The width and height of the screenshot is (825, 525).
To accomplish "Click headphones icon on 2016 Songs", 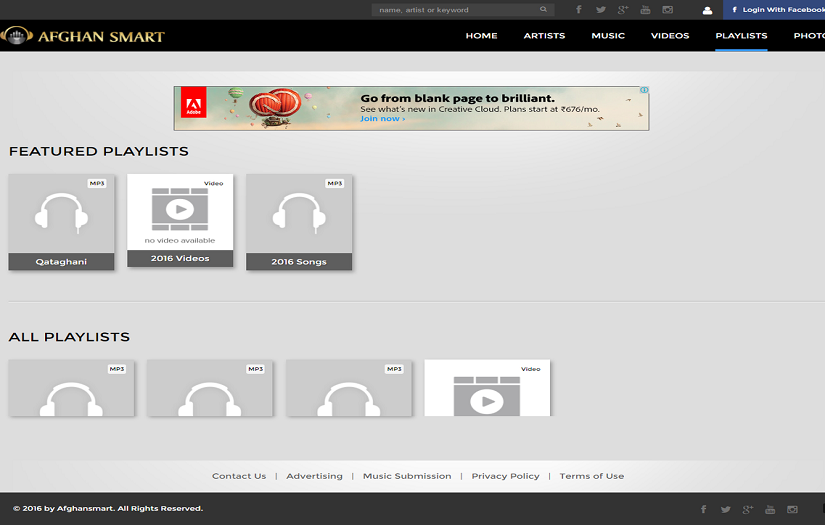I will pos(299,213).
